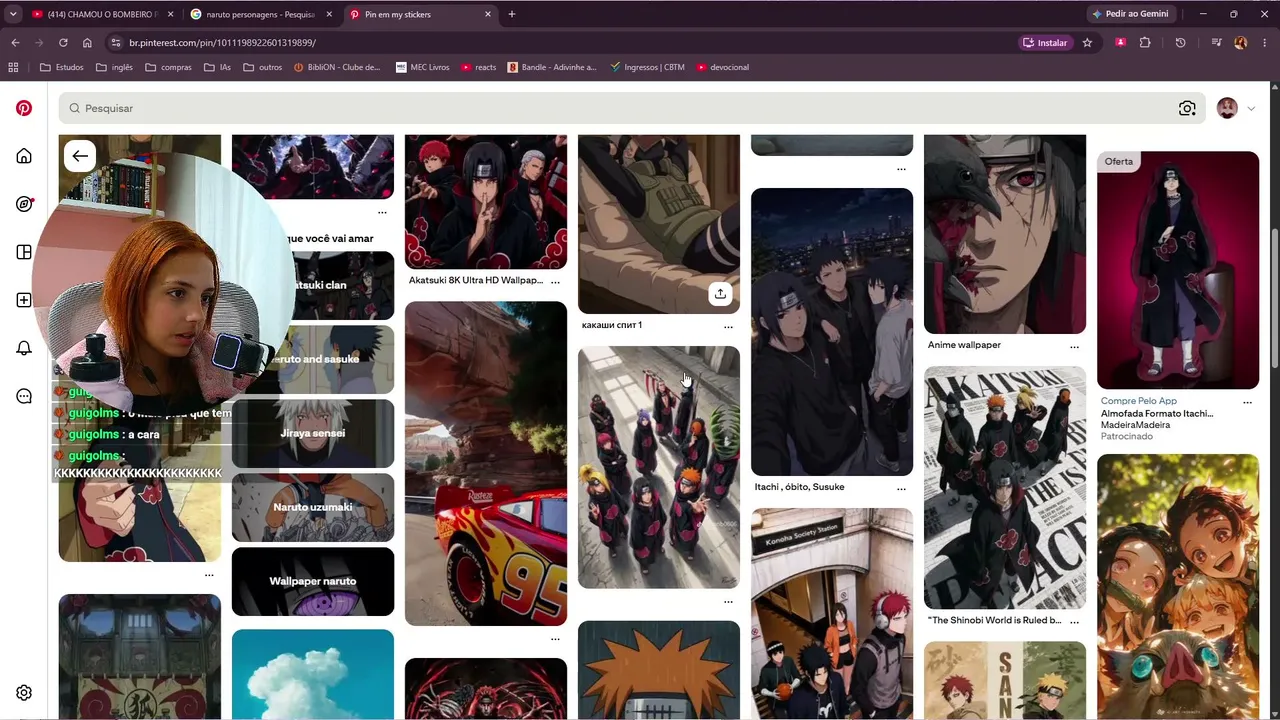Open more options for the Almofada Itachi ad
The height and width of the screenshot is (720, 1280).
coord(1247,402)
